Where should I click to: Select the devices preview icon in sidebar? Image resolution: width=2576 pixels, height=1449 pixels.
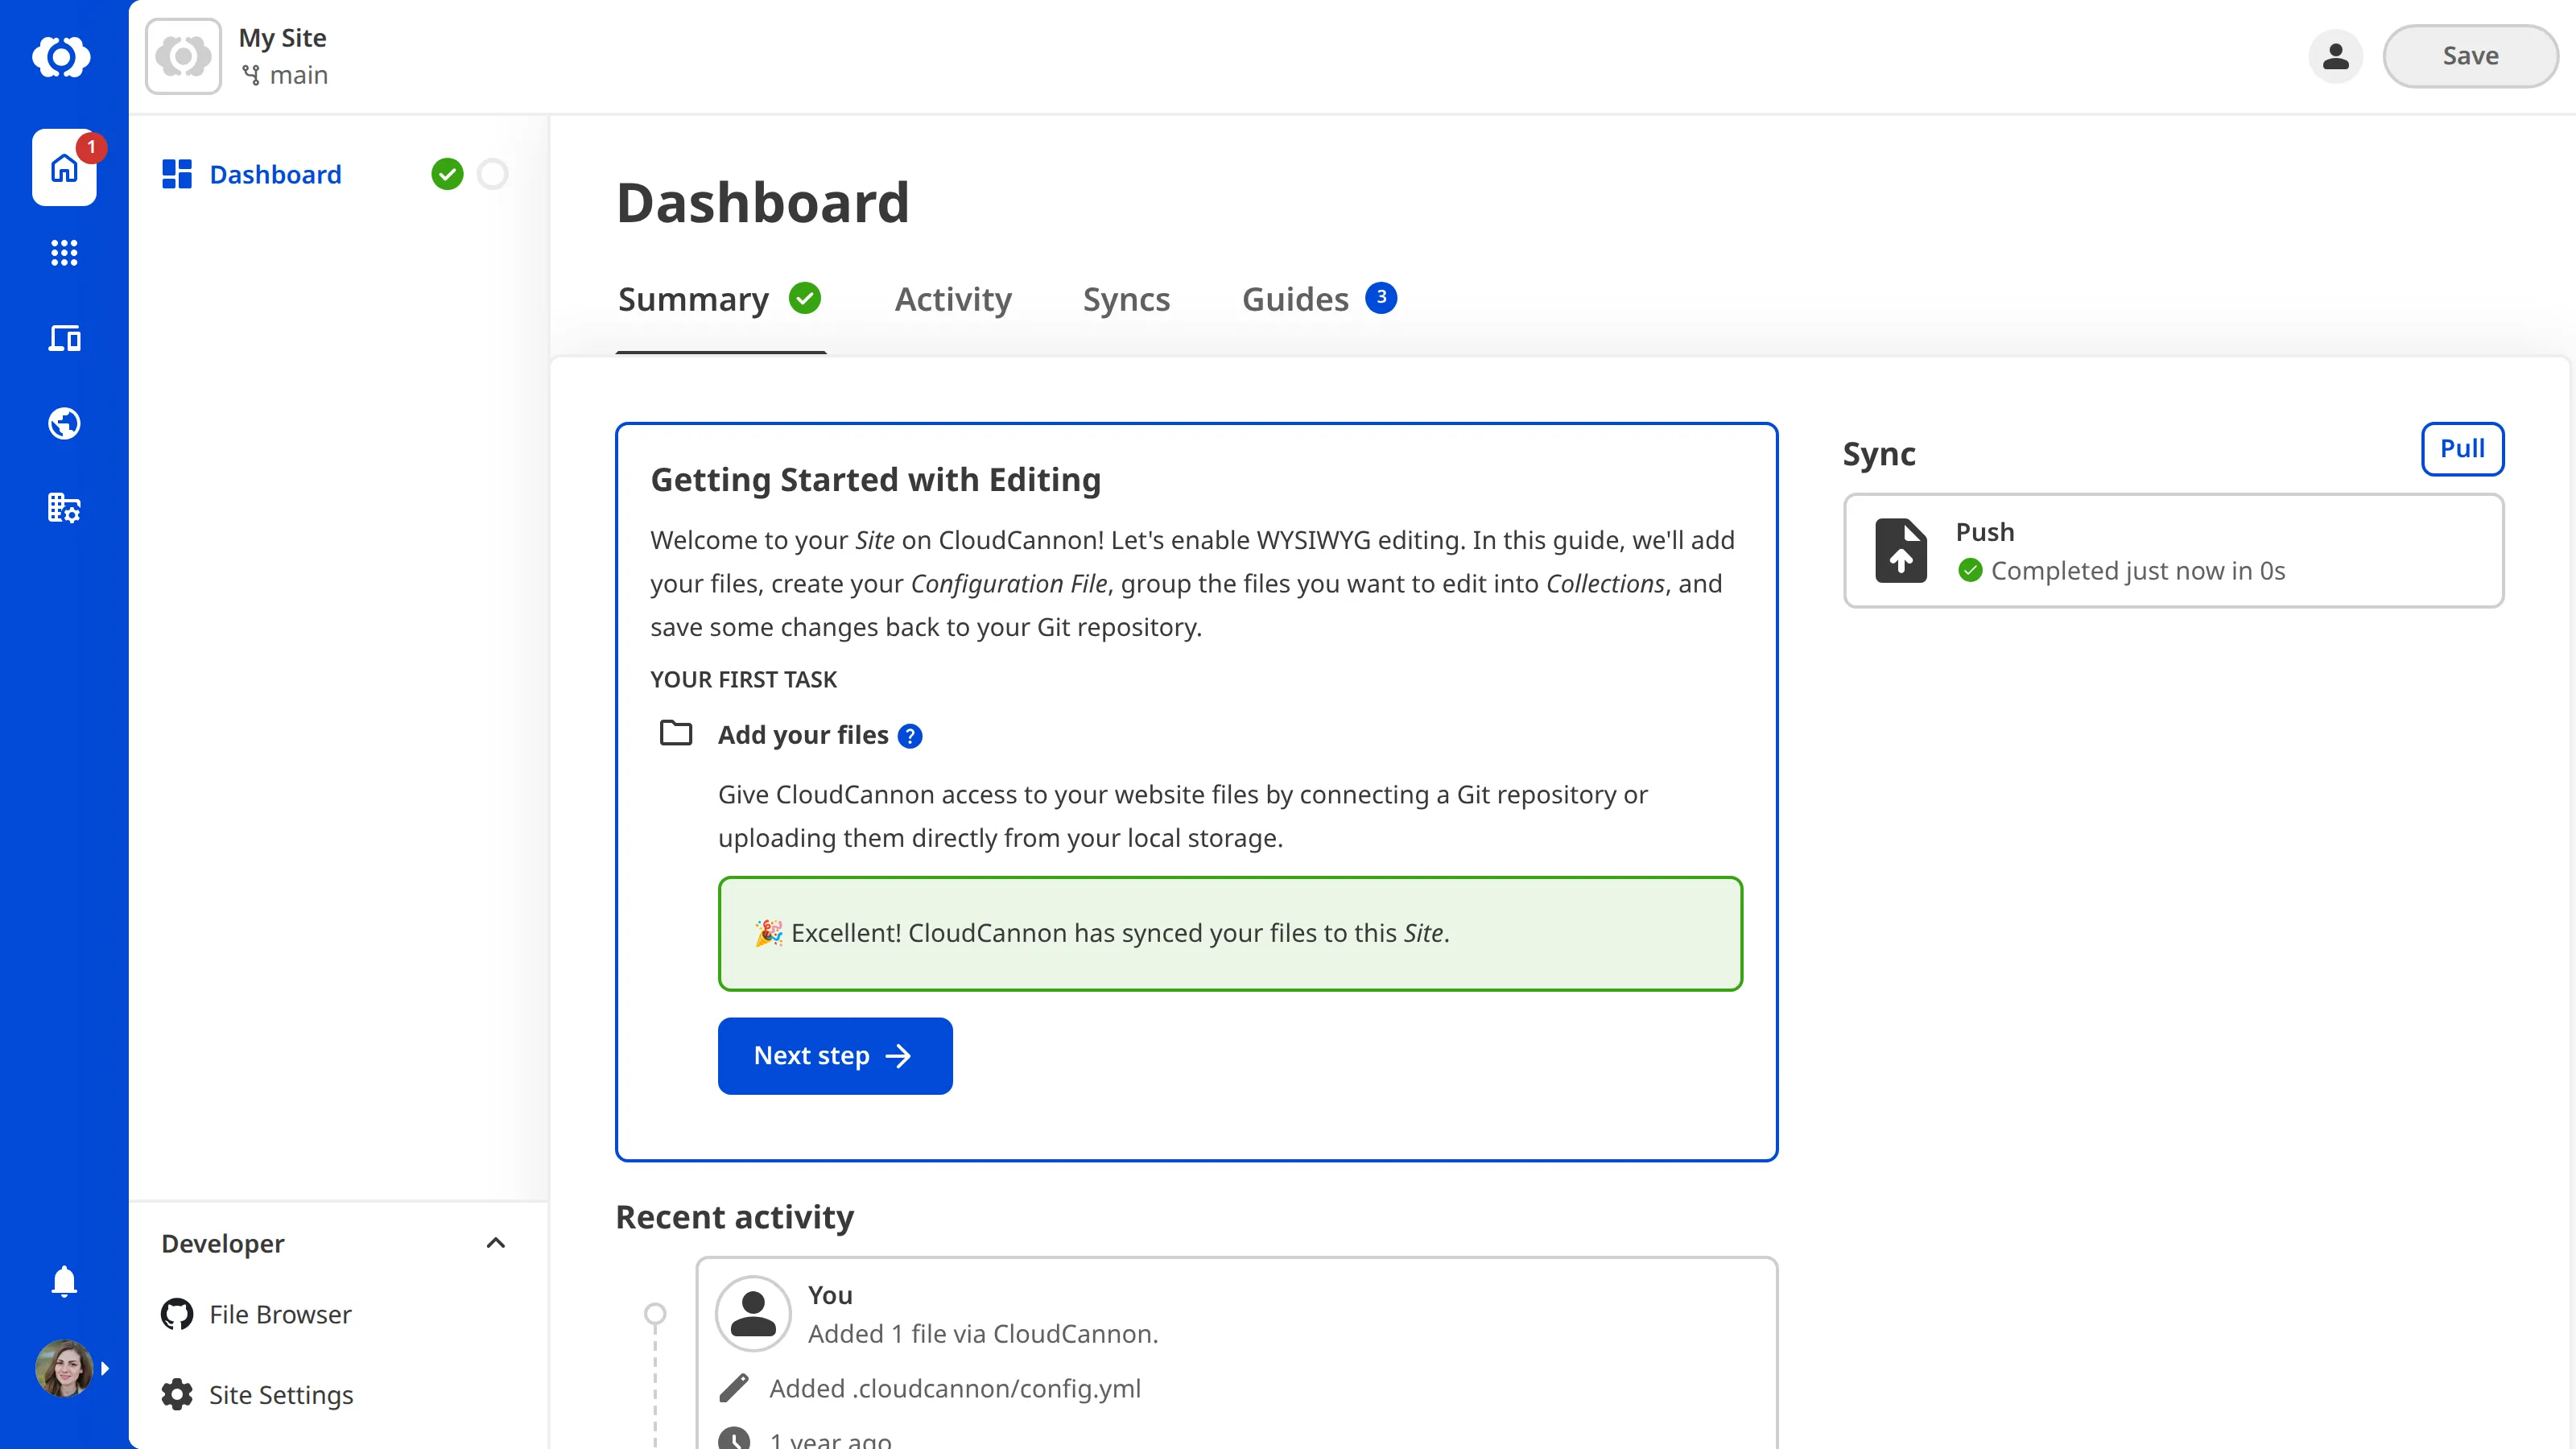click(x=64, y=338)
